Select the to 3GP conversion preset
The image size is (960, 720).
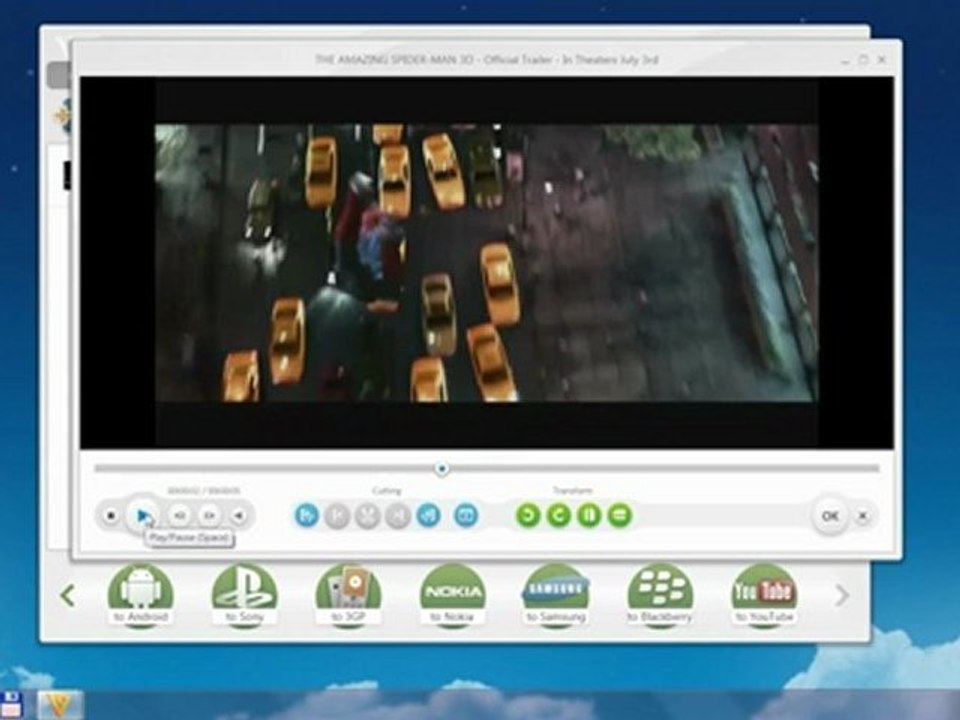point(348,595)
